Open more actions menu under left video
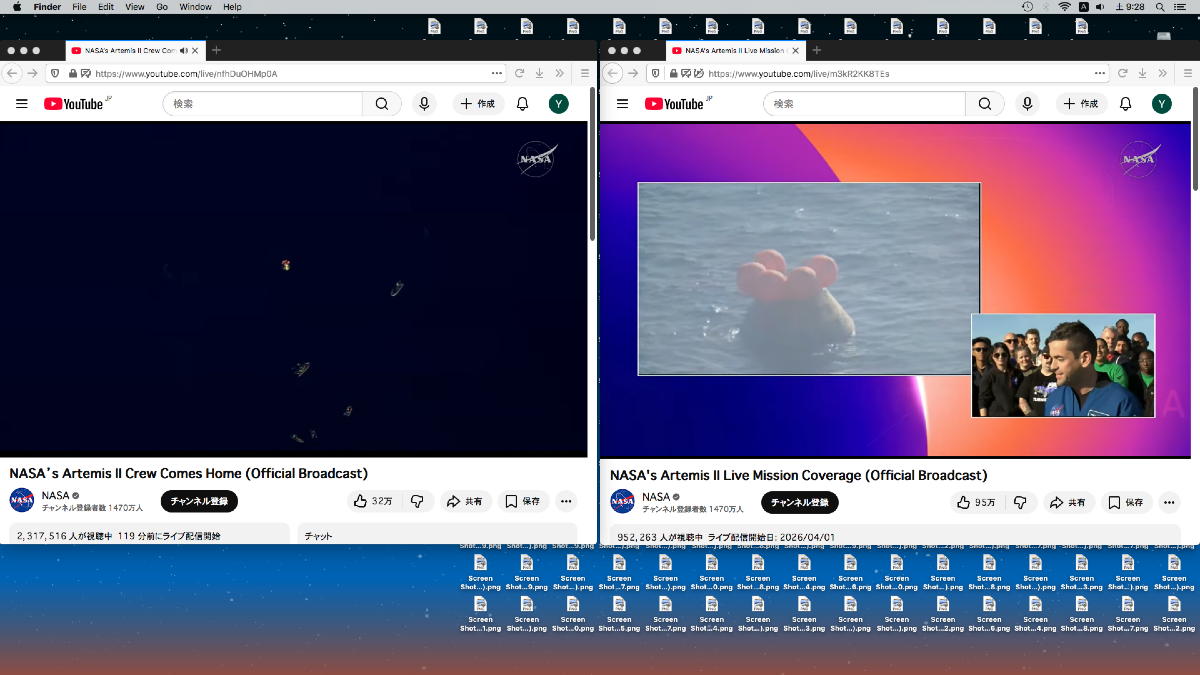Viewport: 1200px width, 675px height. point(566,501)
